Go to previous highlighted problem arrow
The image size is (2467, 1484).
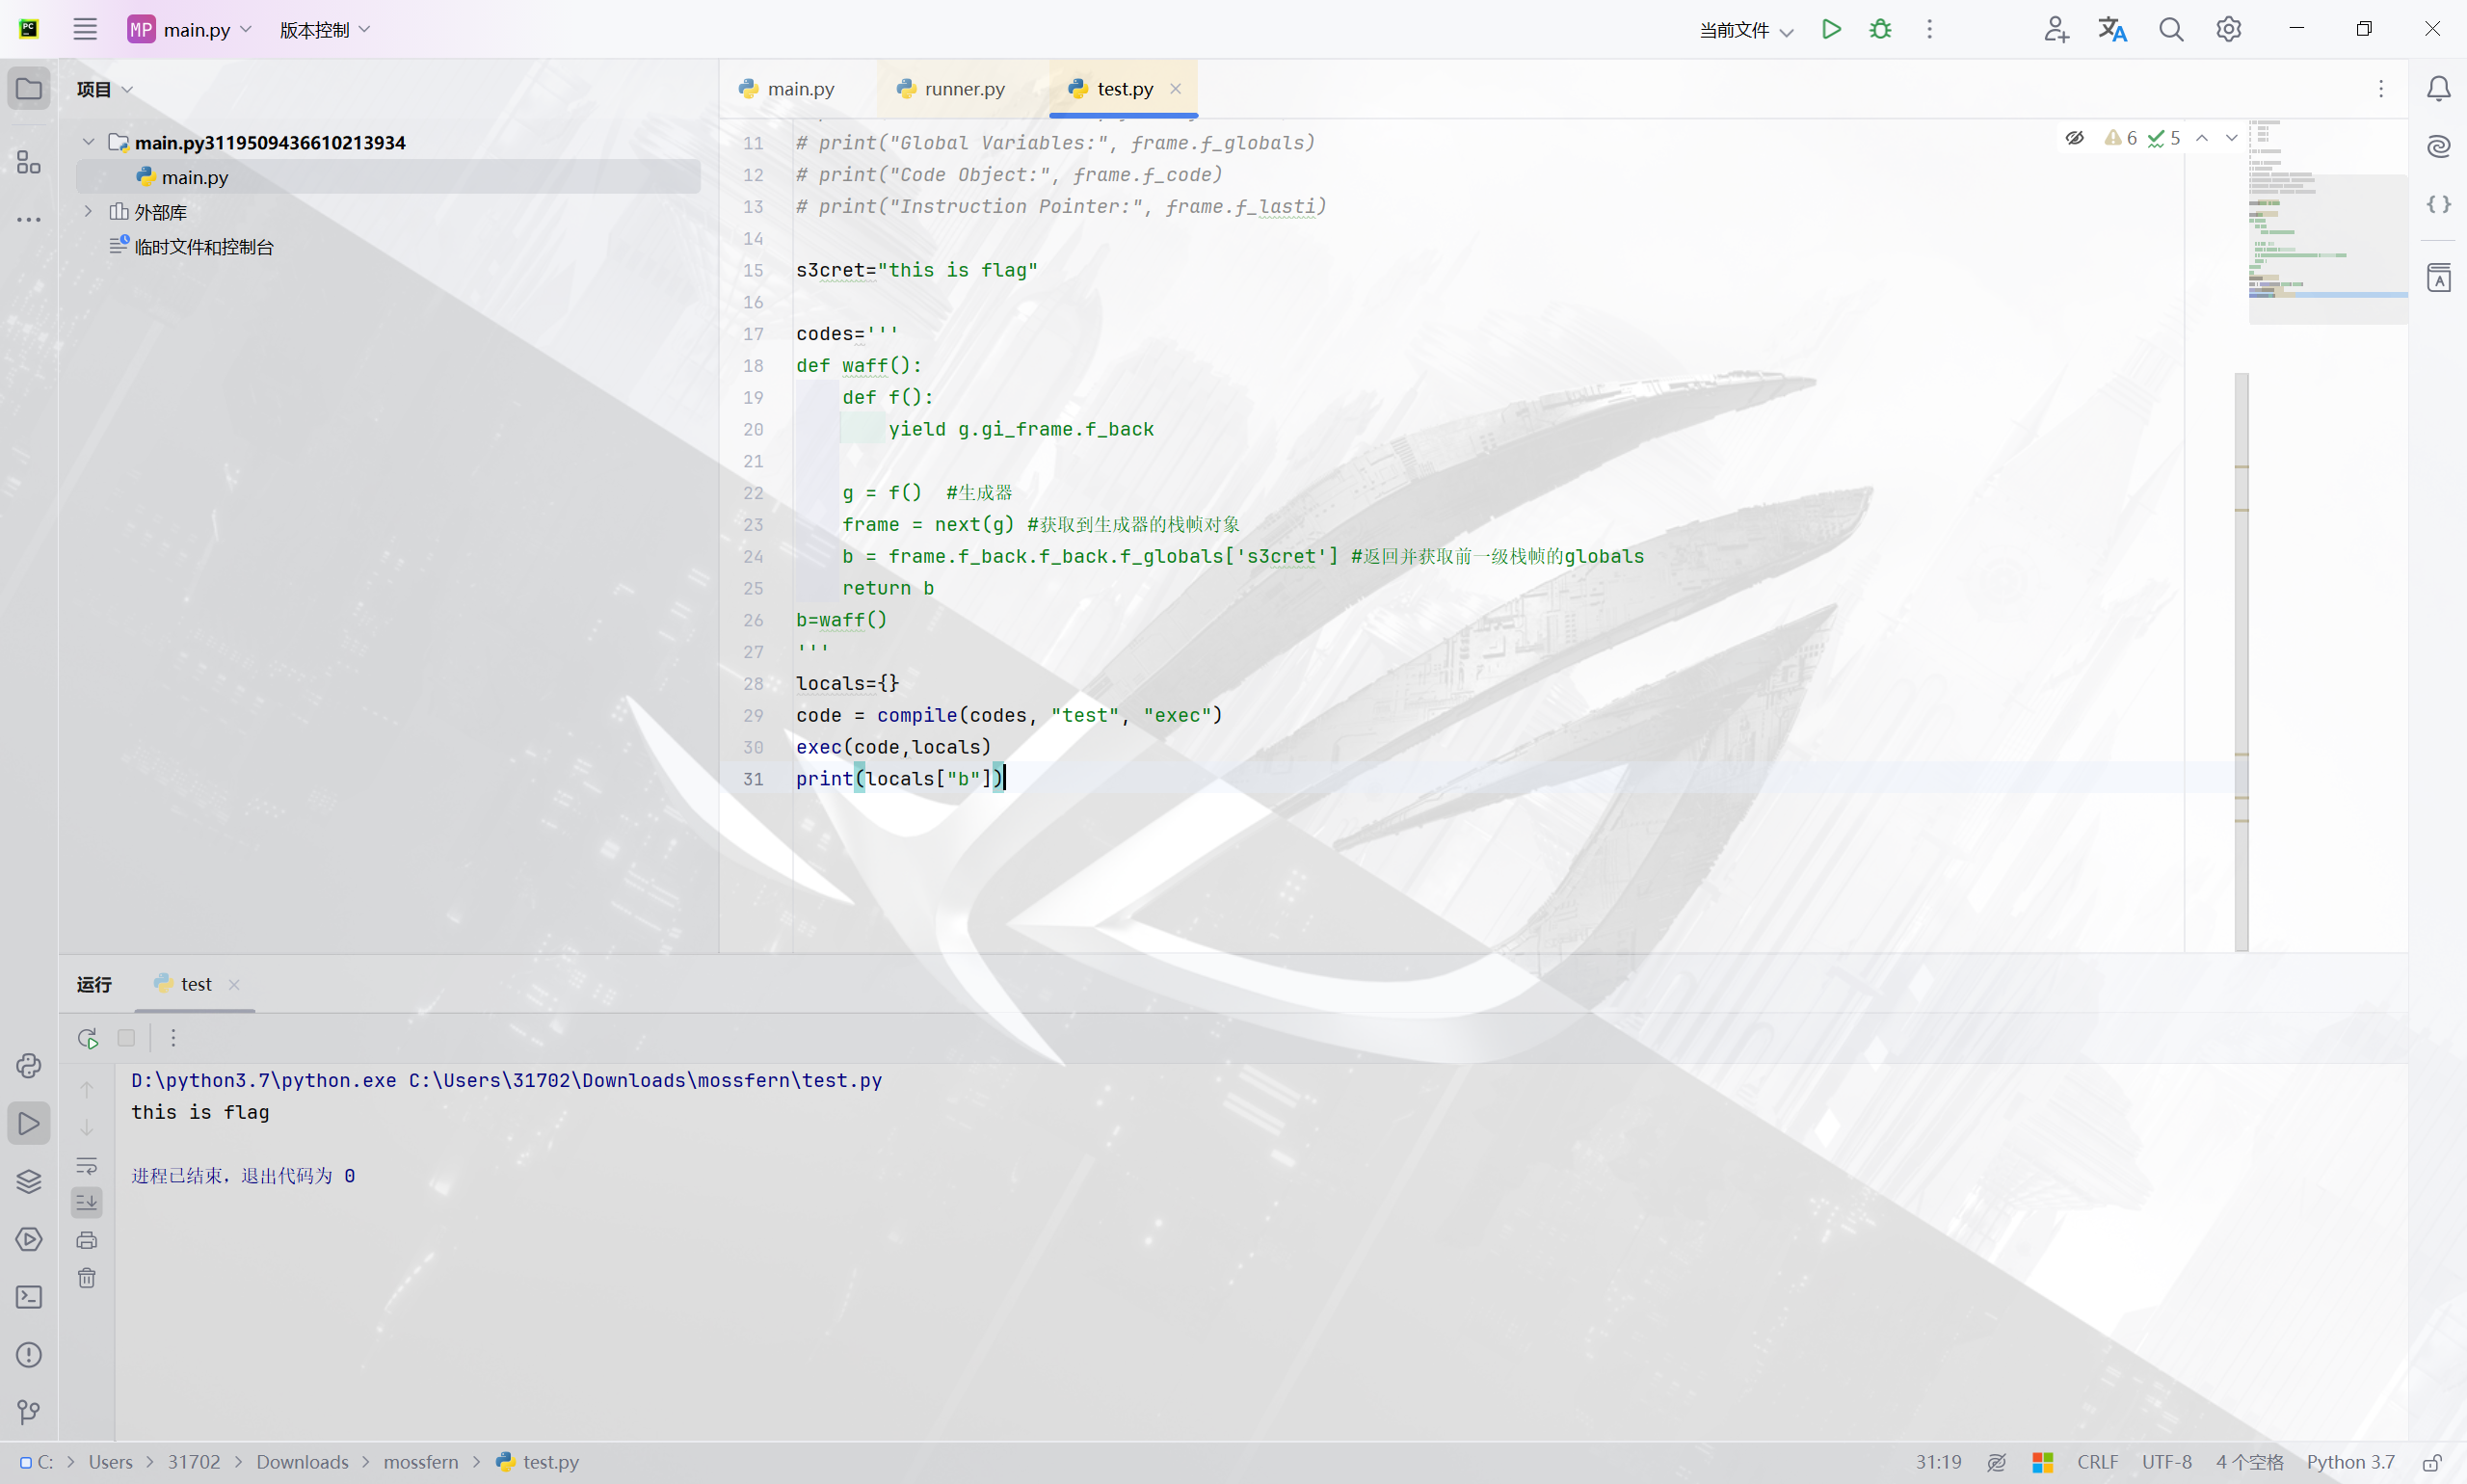click(2202, 138)
